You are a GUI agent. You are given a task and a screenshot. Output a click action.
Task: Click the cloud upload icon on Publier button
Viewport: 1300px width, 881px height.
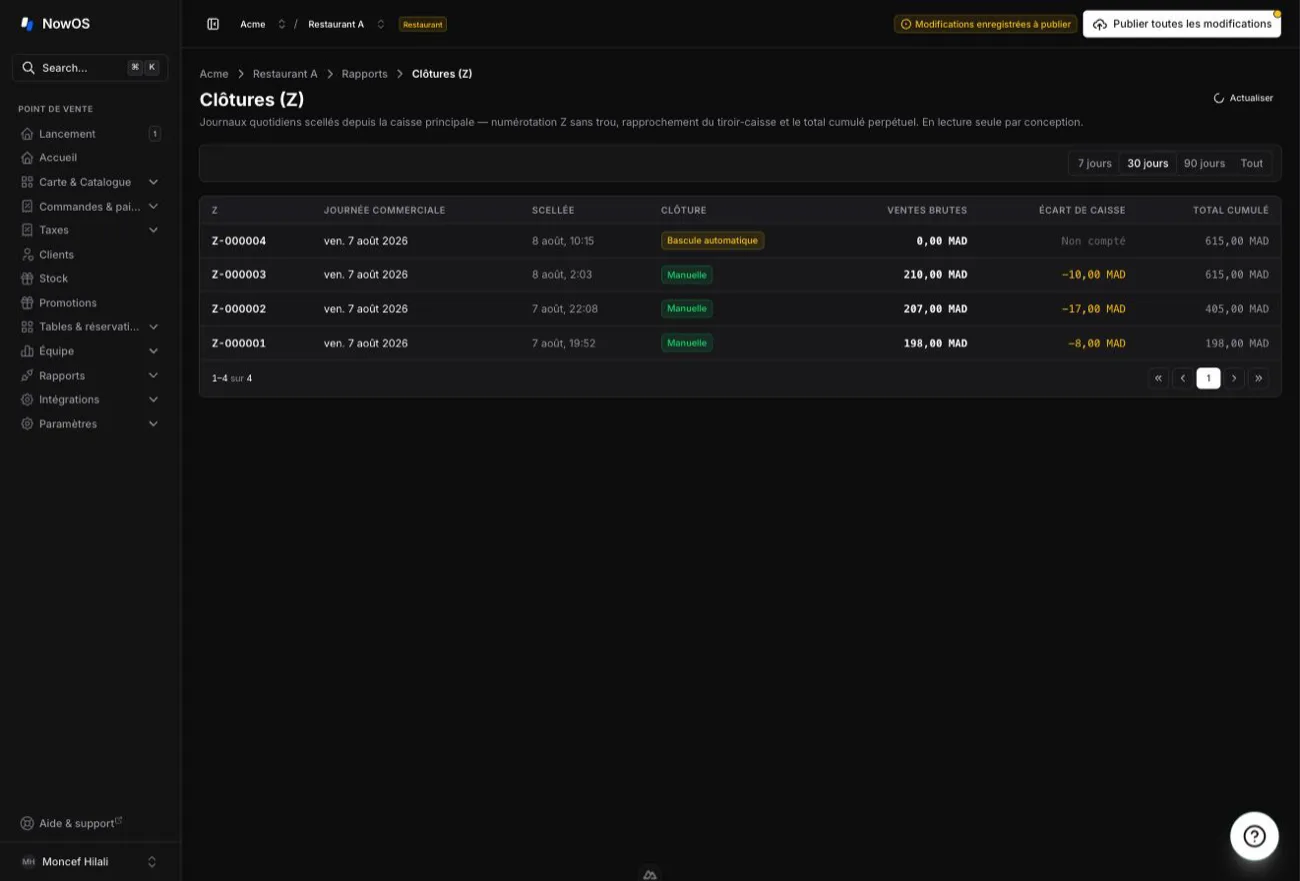[x=1100, y=24]
